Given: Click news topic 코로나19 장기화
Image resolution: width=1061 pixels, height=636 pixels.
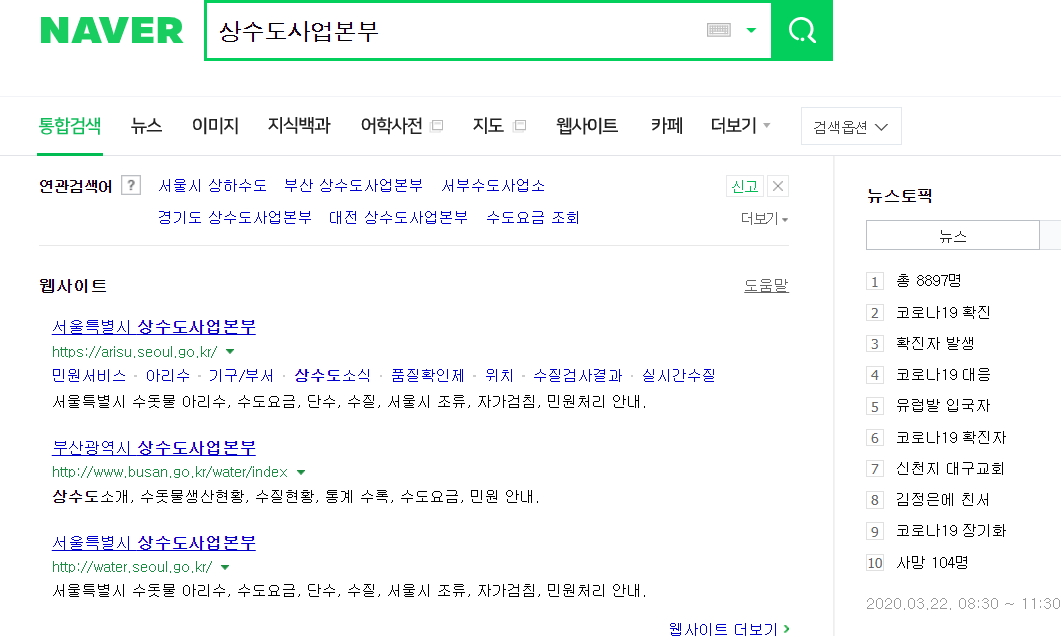Looking at the screenshot, I should click(951, 531).
